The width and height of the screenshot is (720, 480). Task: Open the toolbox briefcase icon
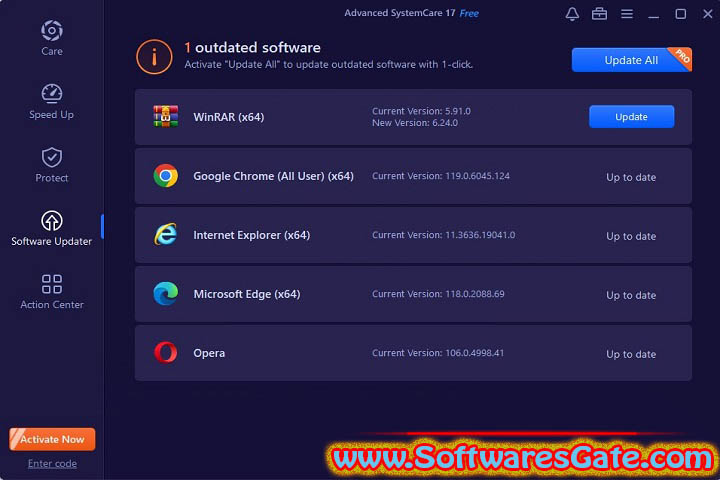(x=599, y=14)
